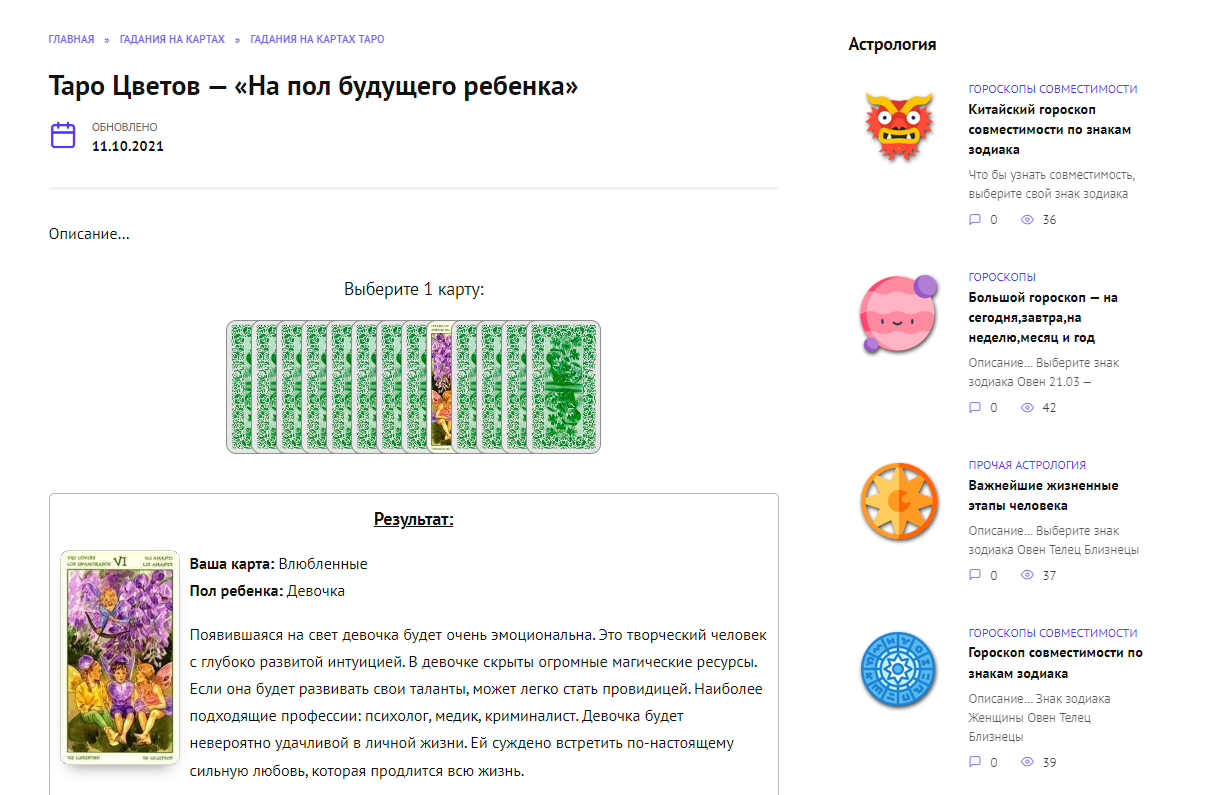Click the Lovers card image in the result

pyautogui.click(x=119, y=658)
